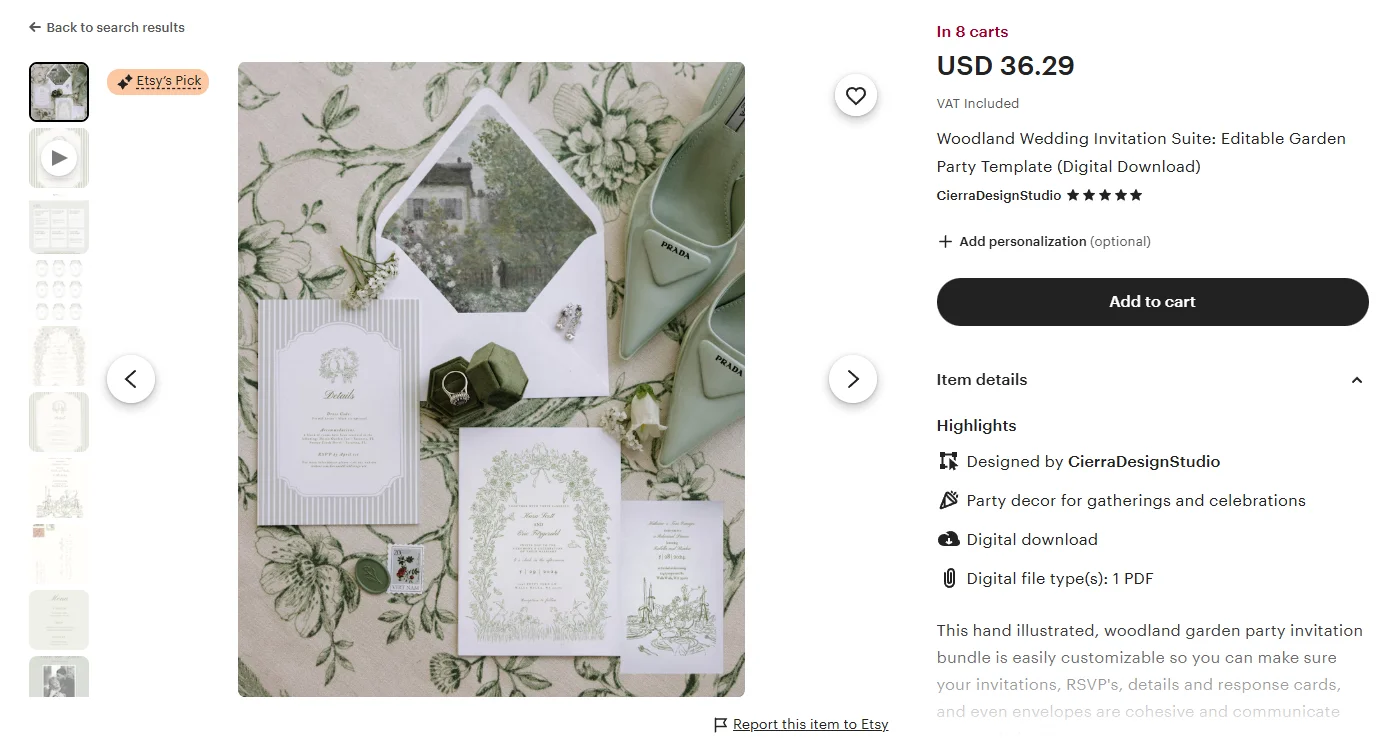The image size is (1397, 740).
Task: Open the CierraDesignStudio shop name link
Action: (x=998, y=196)
